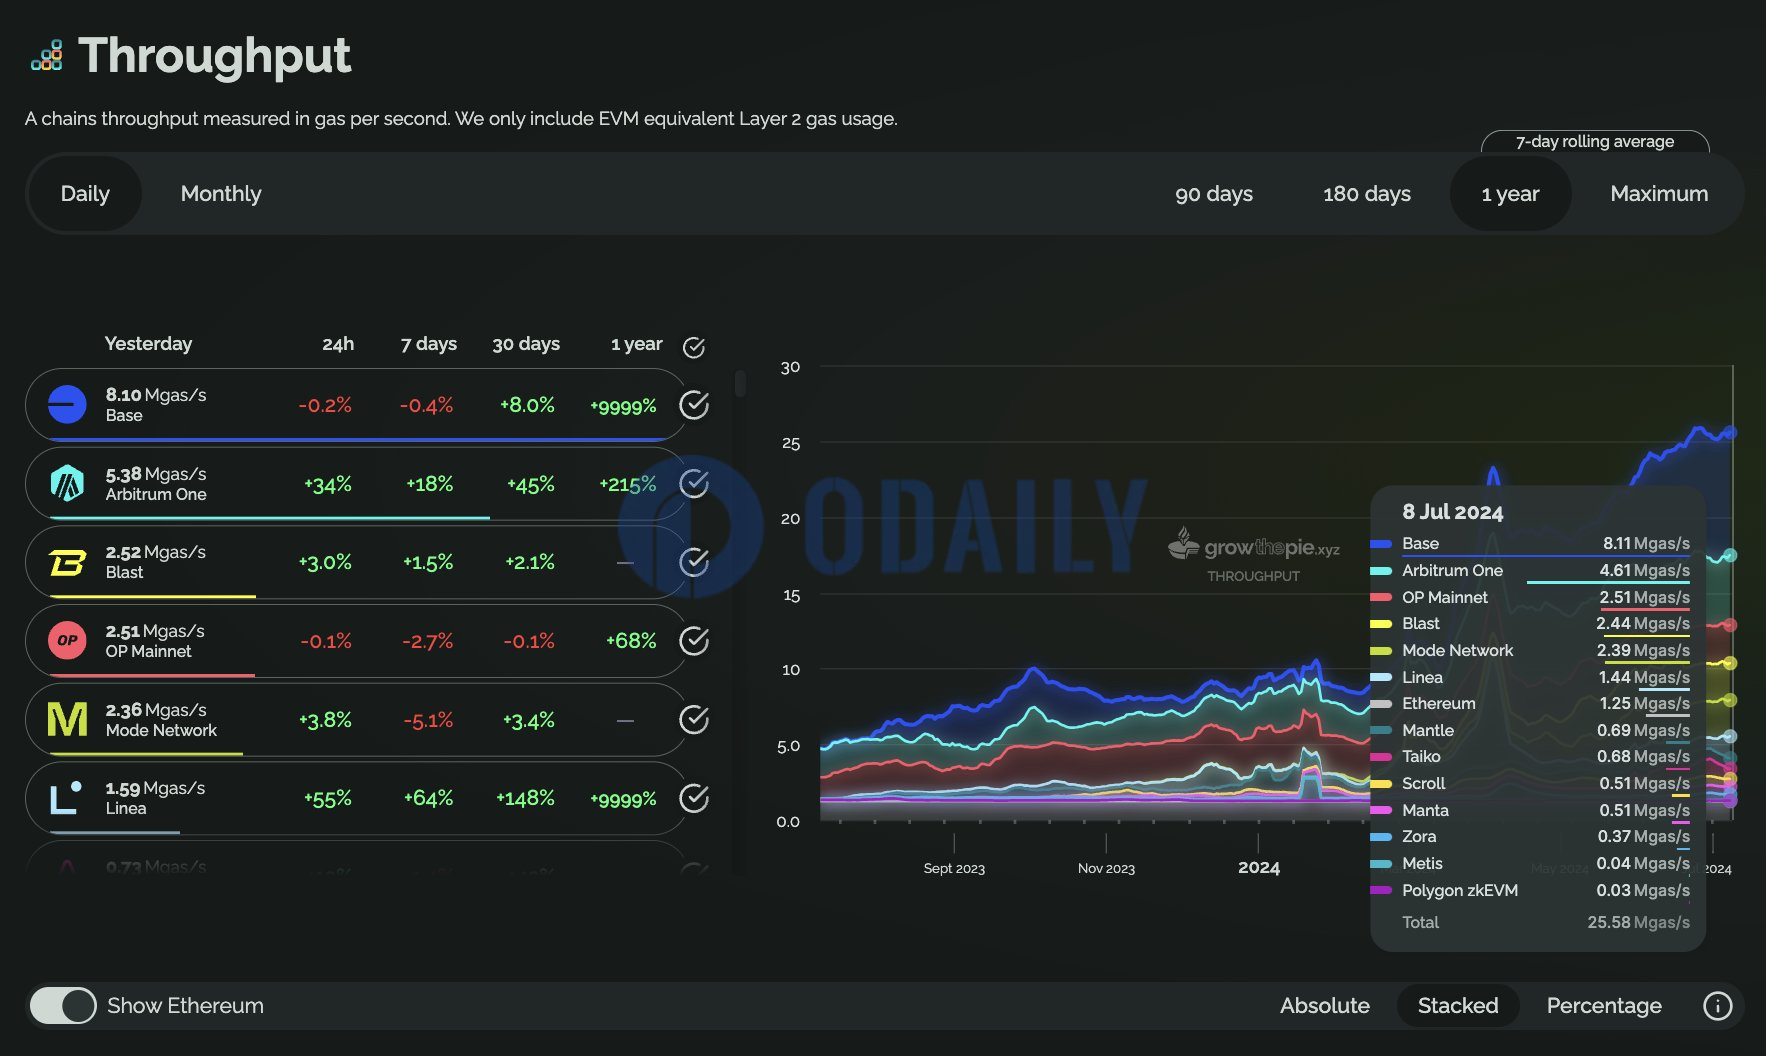Viewport: 1766px width, 1056px height.
Task: Click the Mode Network row 2.36 Mgas/s
Action: tap(355, 720)
